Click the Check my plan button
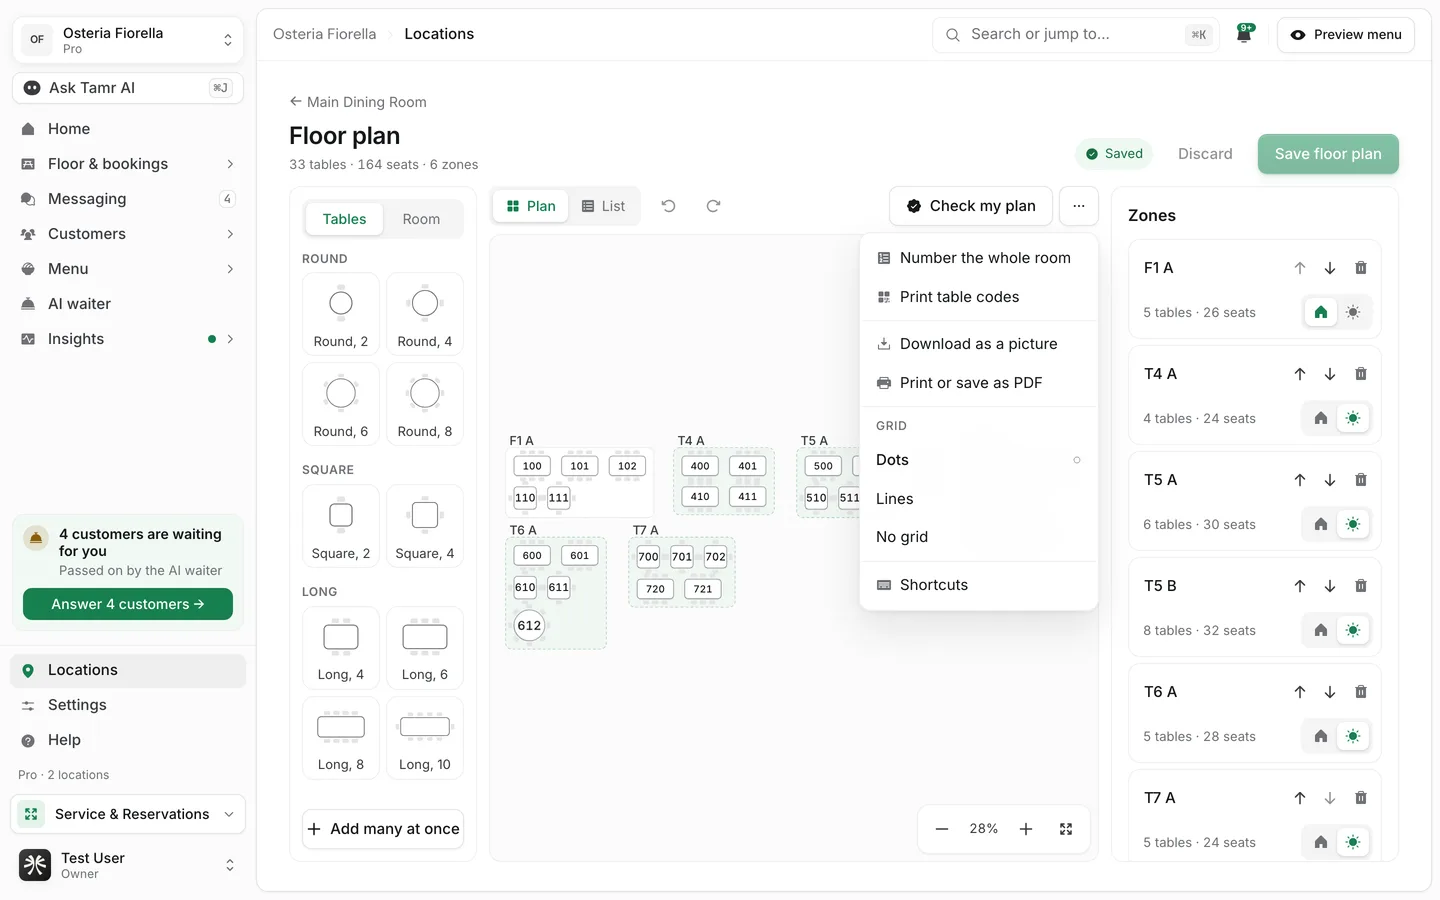The width and height of the screenshot is (1440, 900). 971,206
